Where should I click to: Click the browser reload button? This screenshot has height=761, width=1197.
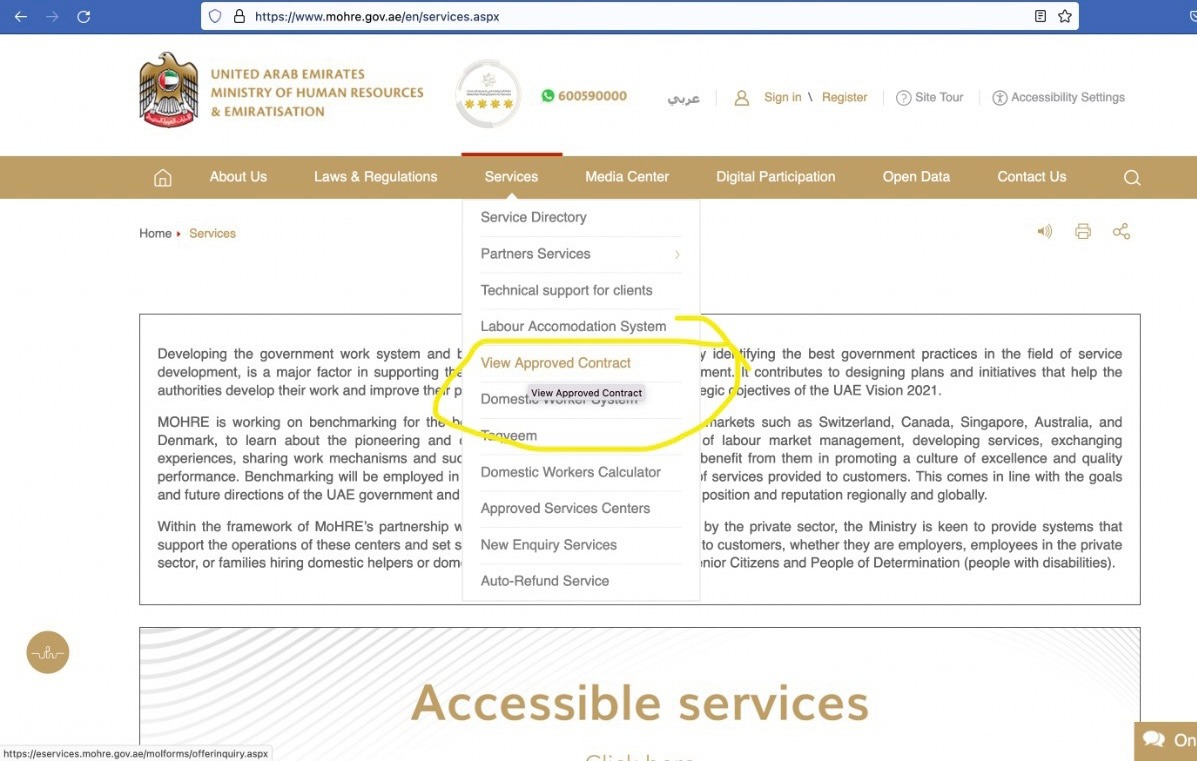(x=83, y=16)
